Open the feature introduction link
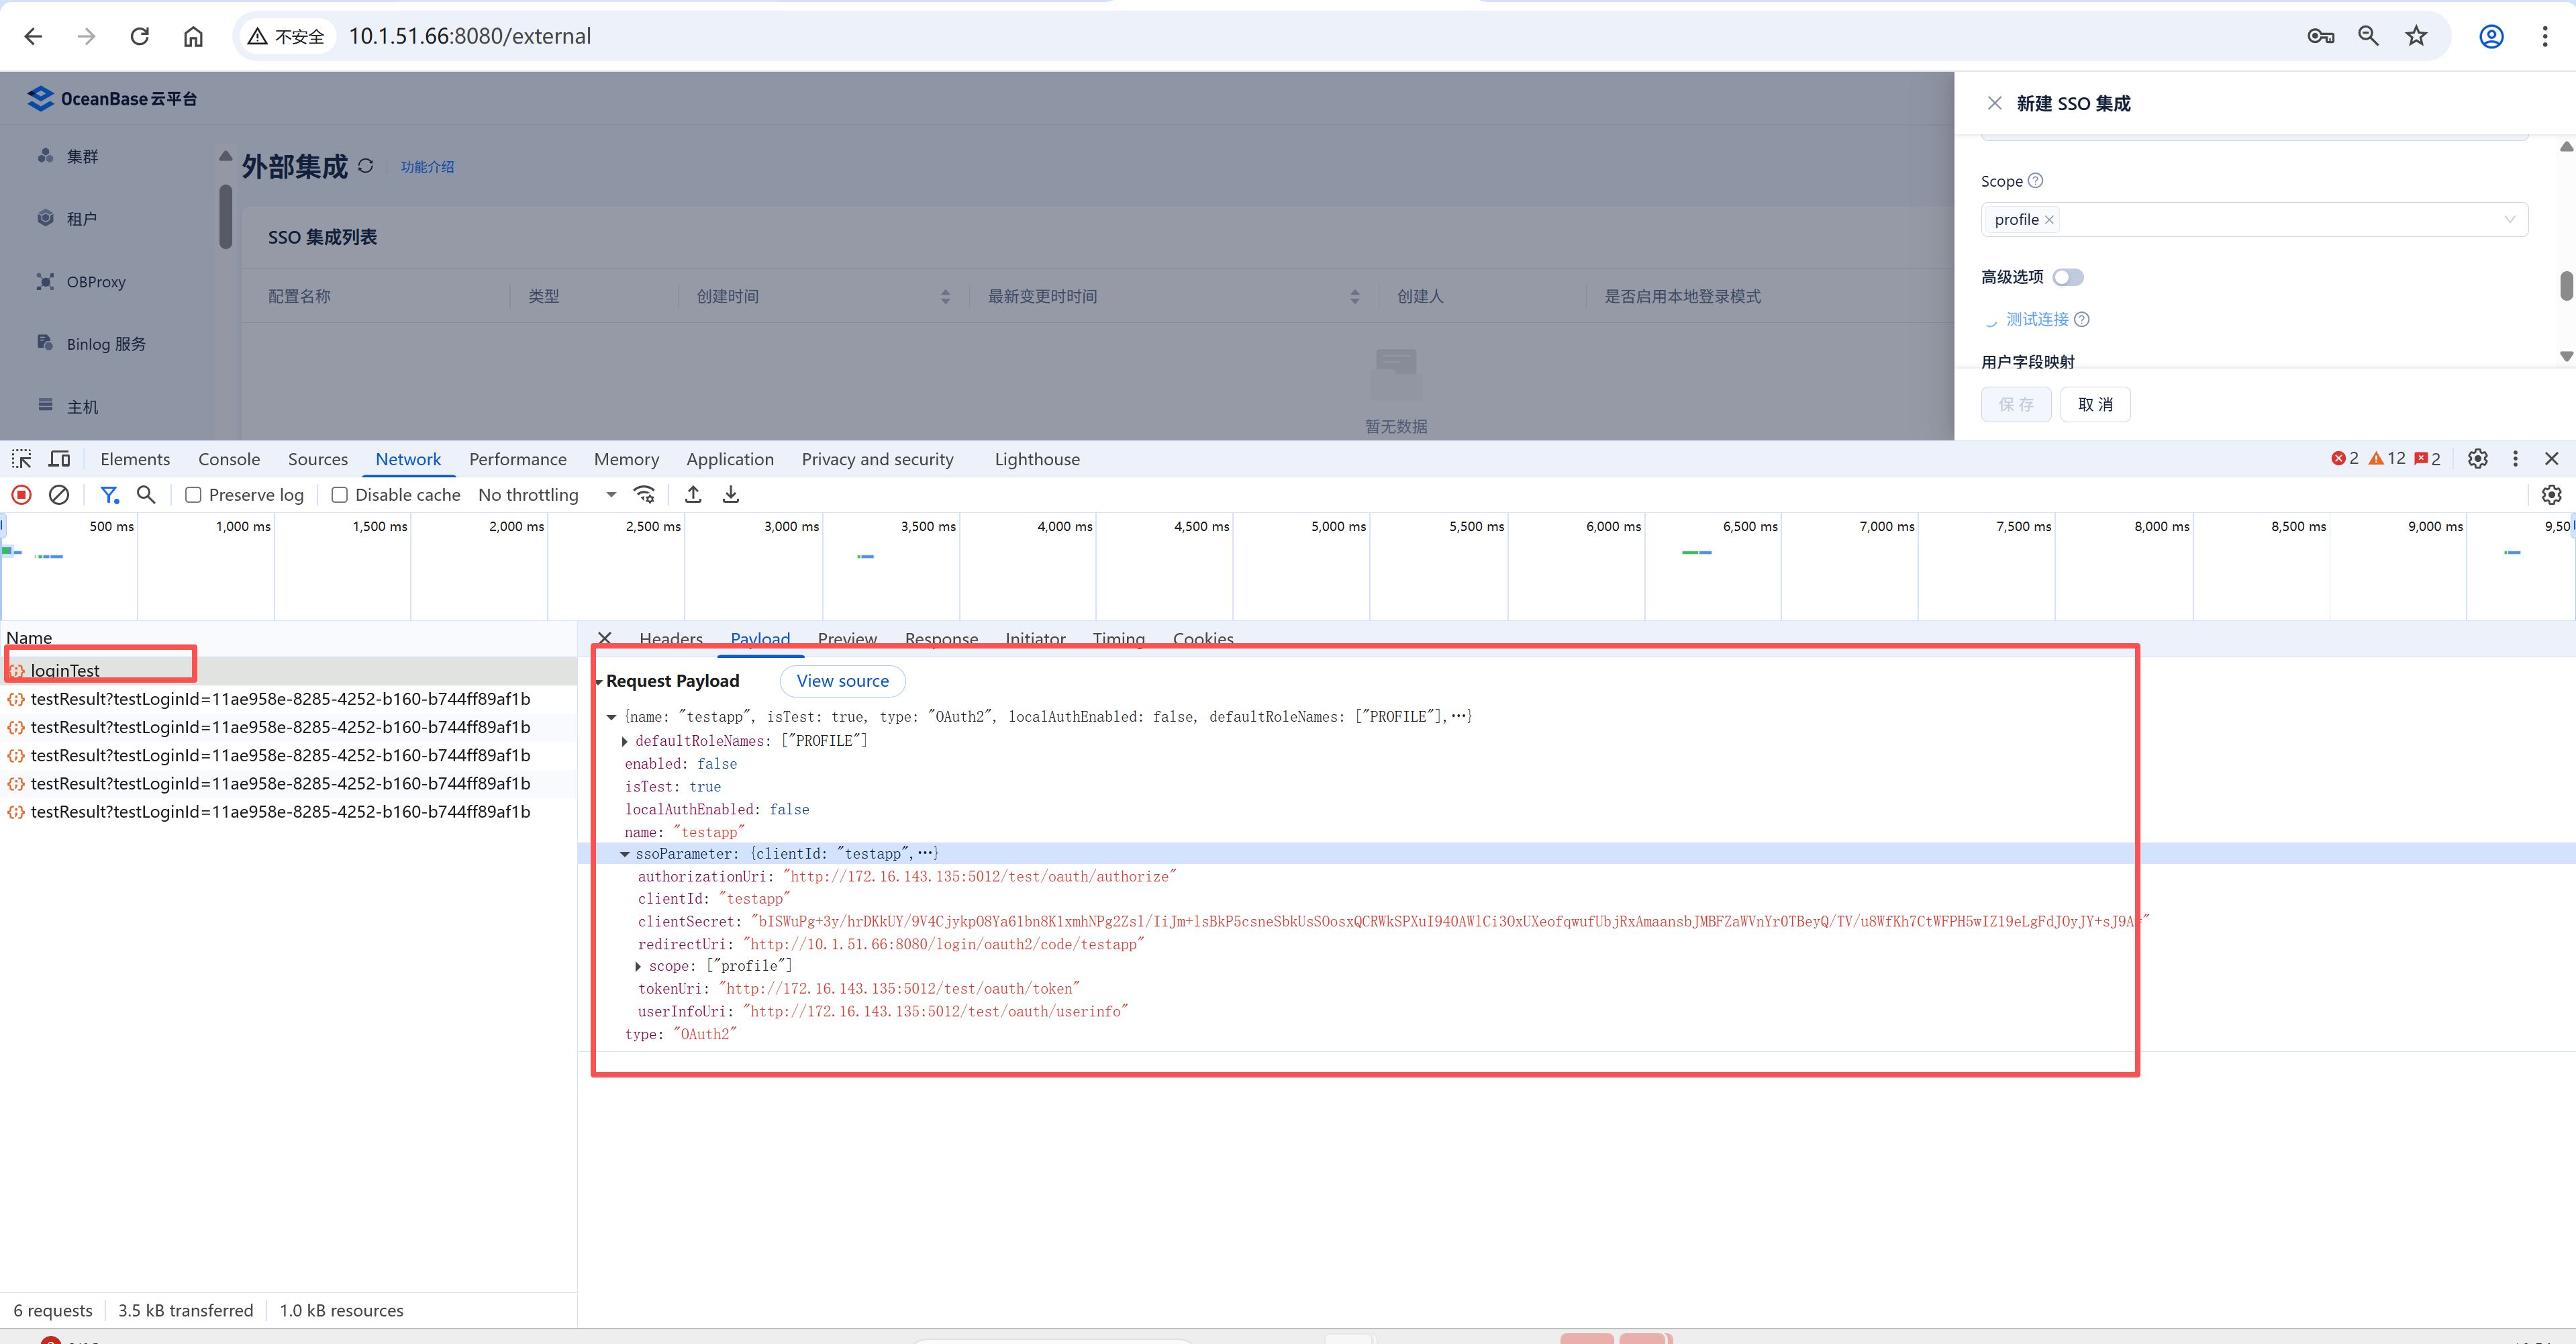The width and height of the screenshot is (2576, 1344). [427, 167]
